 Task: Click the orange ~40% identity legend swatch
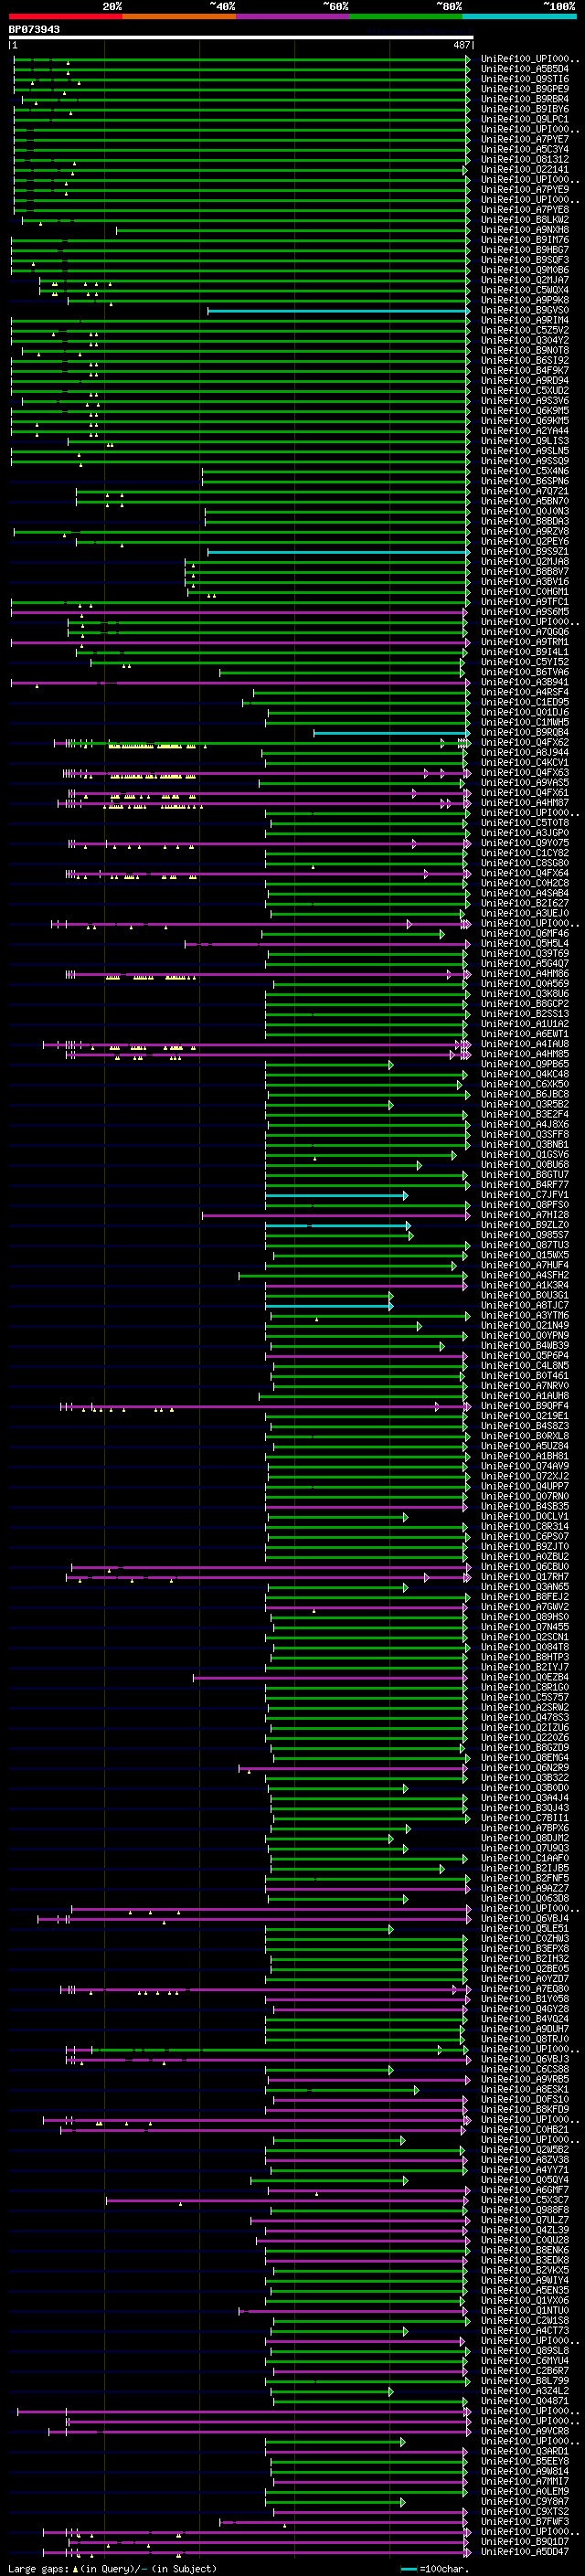[179, 16]
